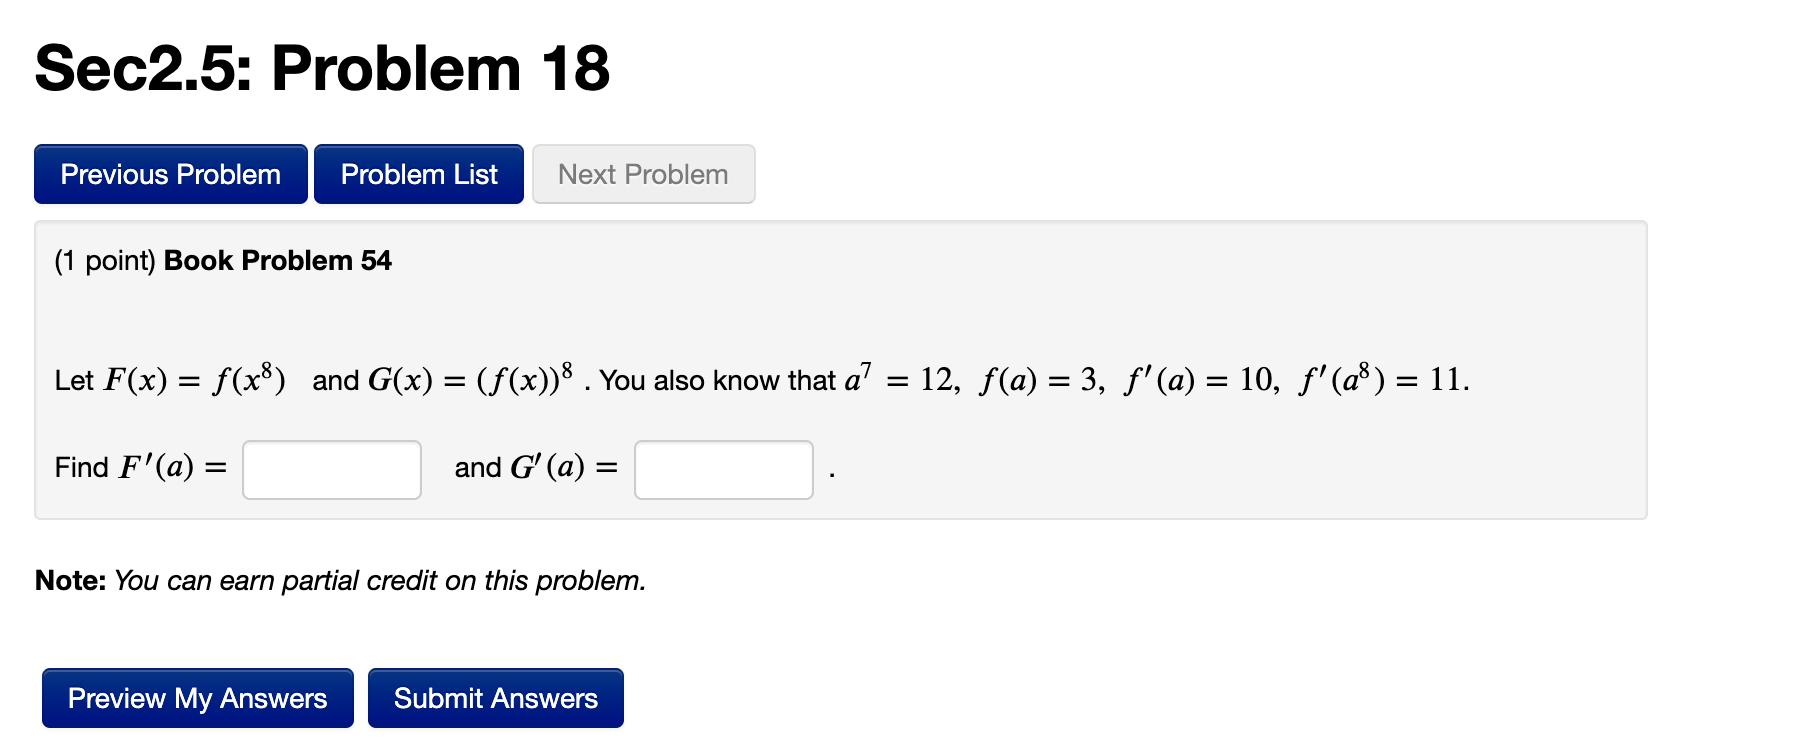The width and height of the screenshot is (1819, 740).
Task: Click the F'(a) input to type answer
Action: 331,468
